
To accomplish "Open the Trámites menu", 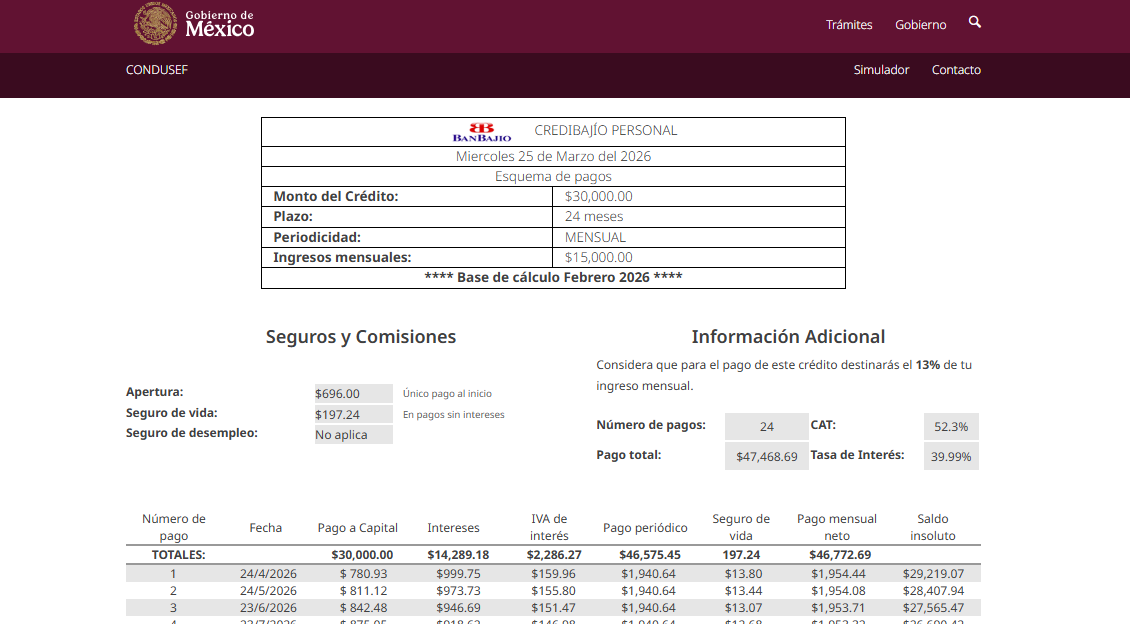I will click(849, 24).
